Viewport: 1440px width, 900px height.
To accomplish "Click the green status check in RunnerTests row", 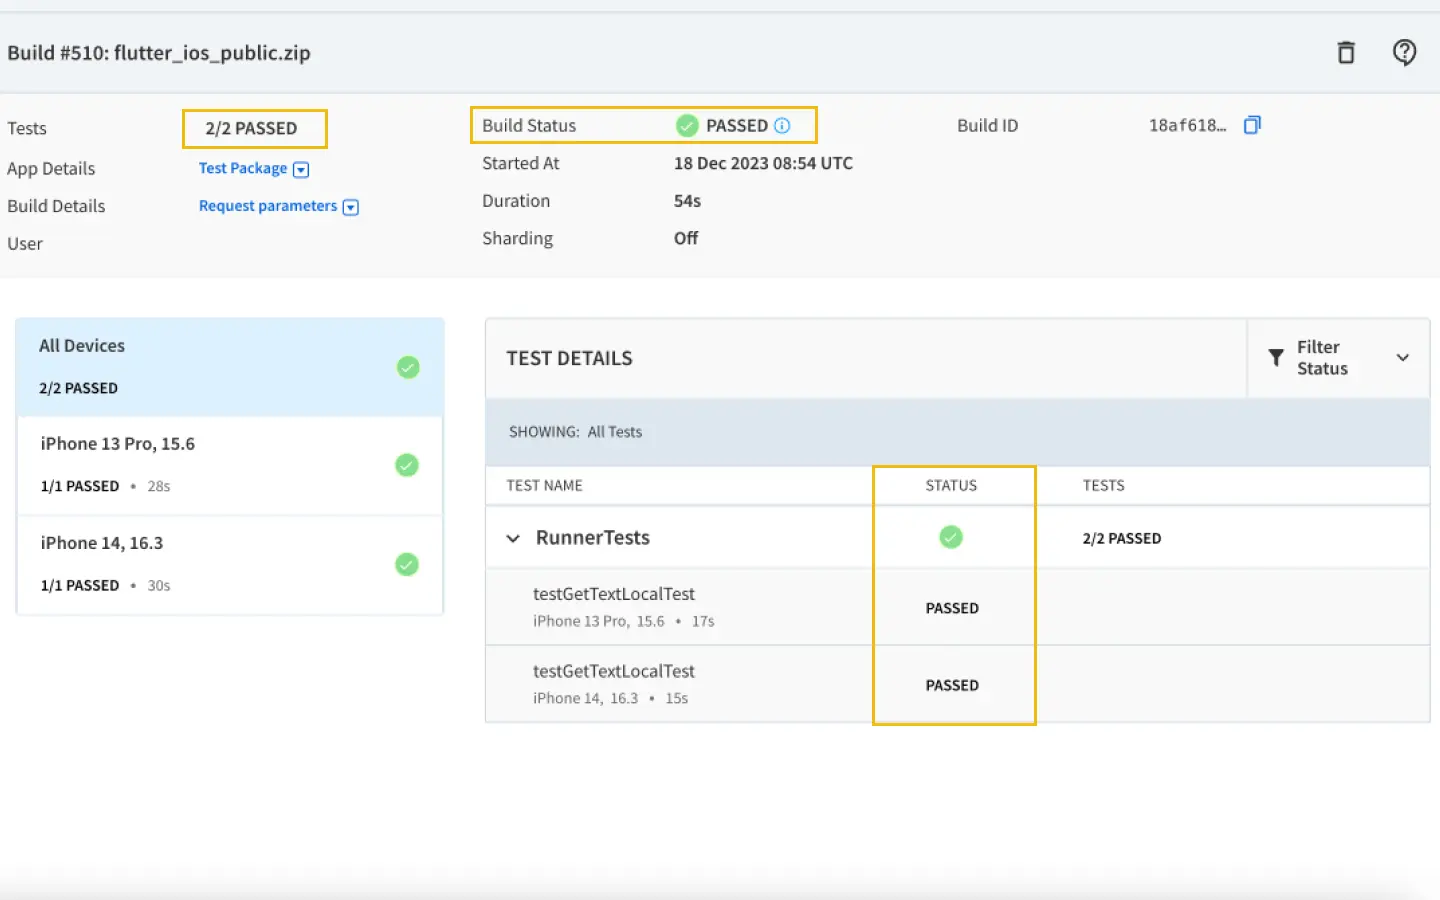I will coord(951,537).
